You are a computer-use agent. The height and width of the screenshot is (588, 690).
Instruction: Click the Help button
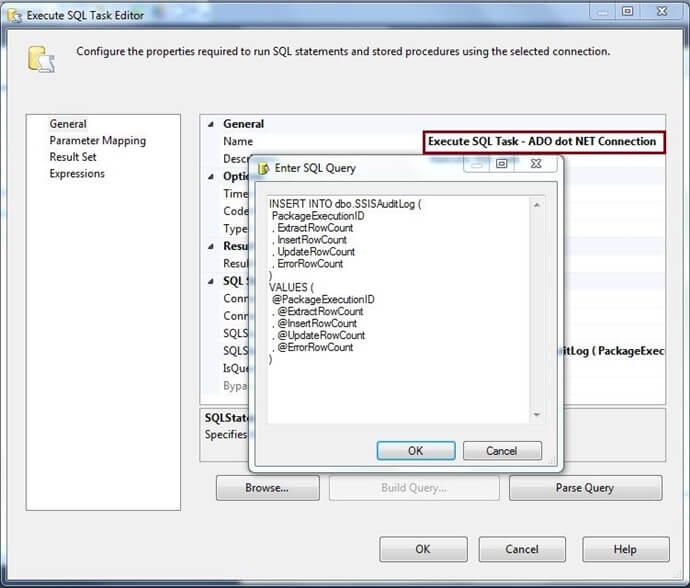tap(626, 549)
